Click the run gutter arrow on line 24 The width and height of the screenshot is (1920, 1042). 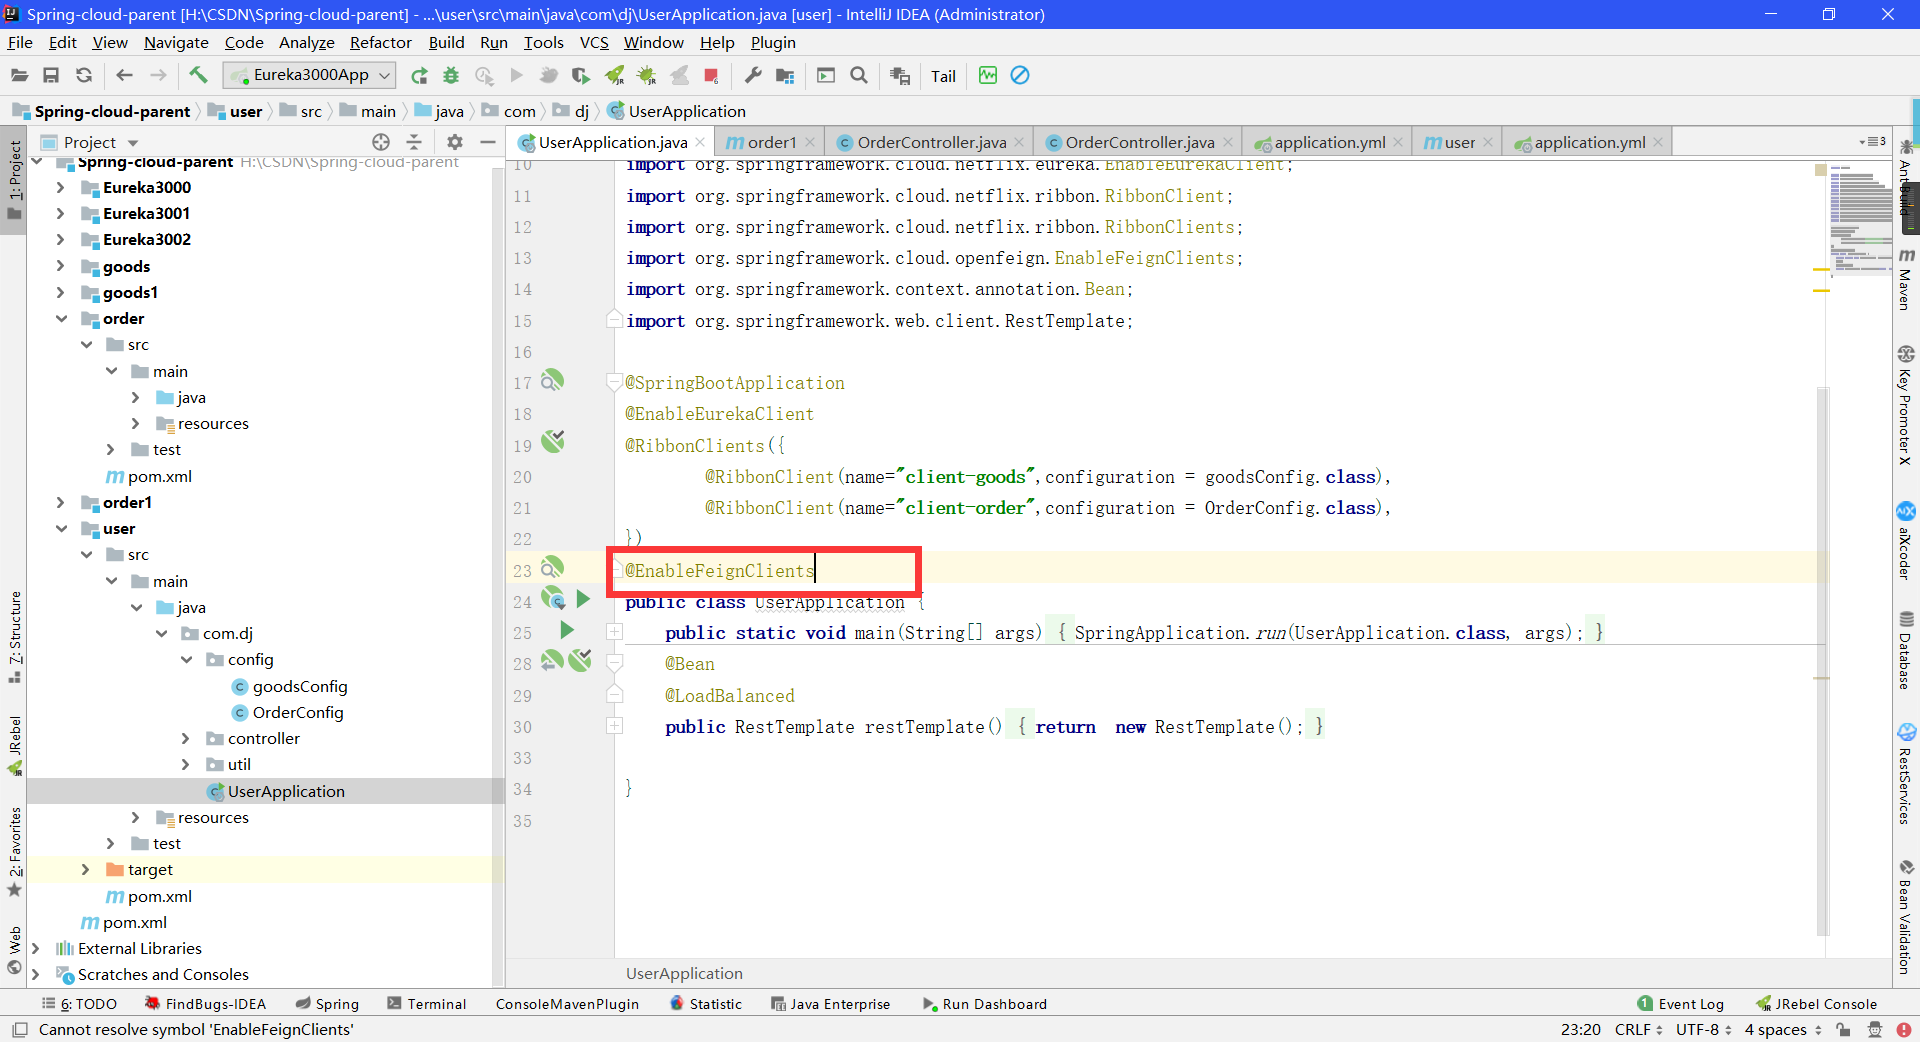click(x=584, y=599)
